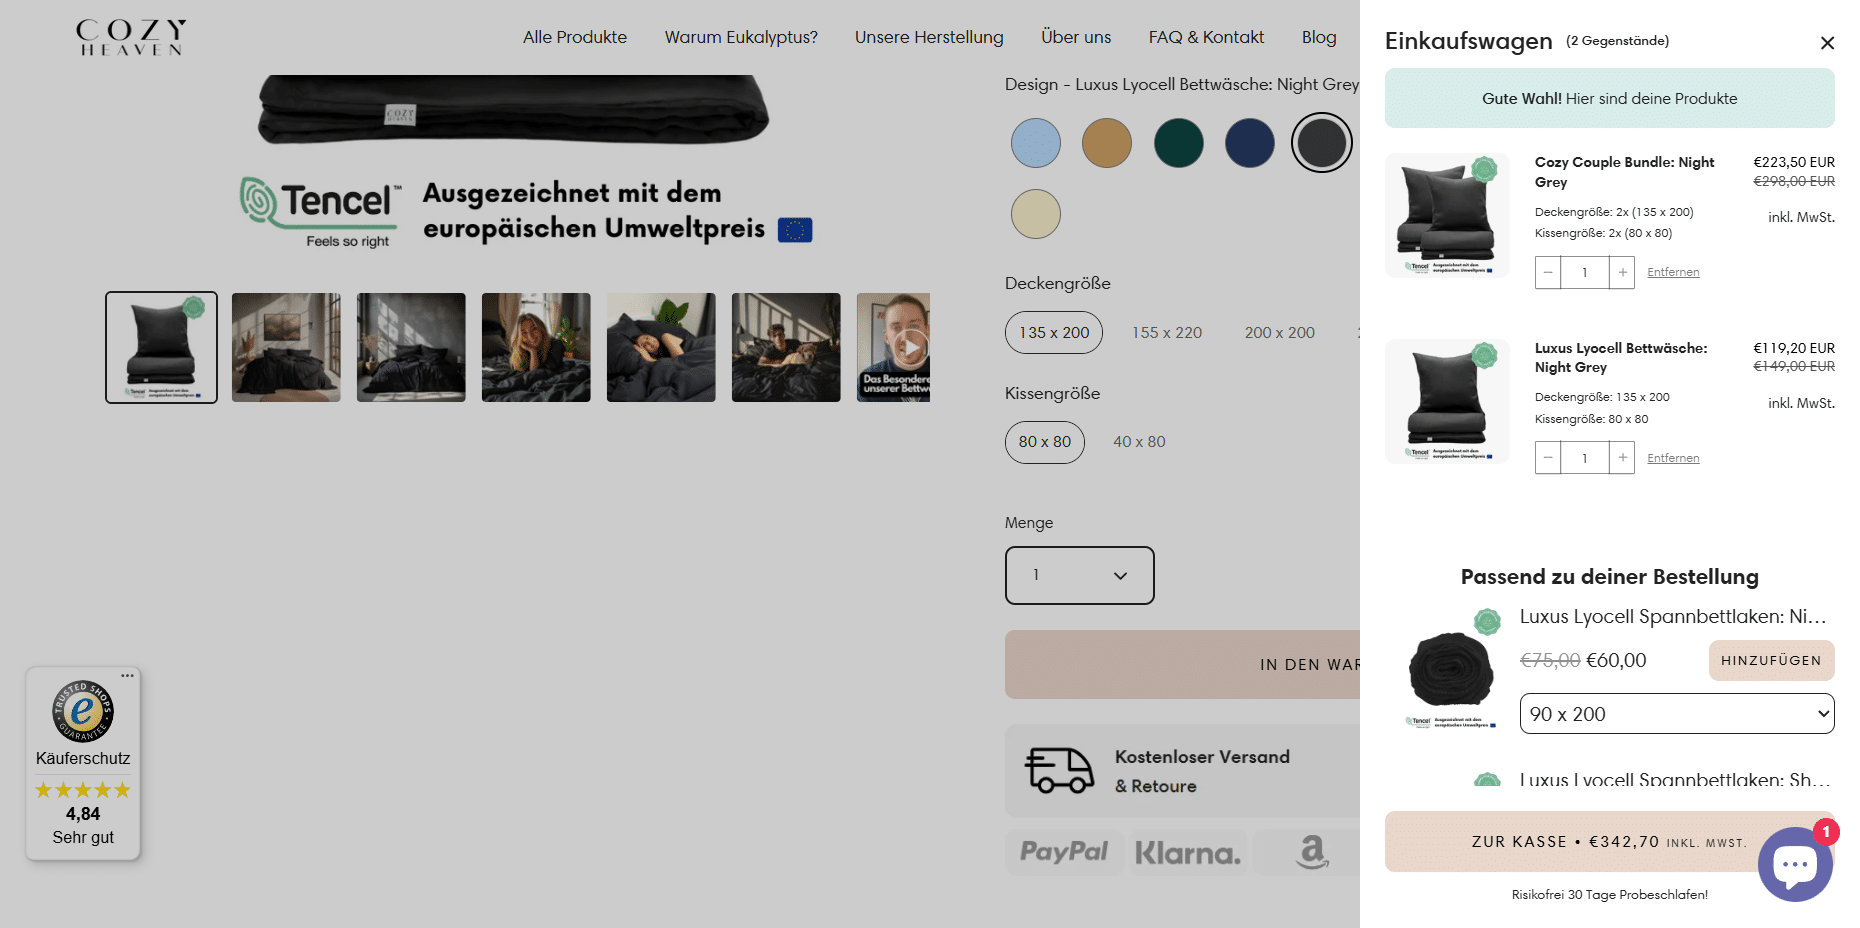Screen dimensions: 1860x928
Task: Remove Cozy Couple Bundle via Entfernen
Action: (1673, 272)
